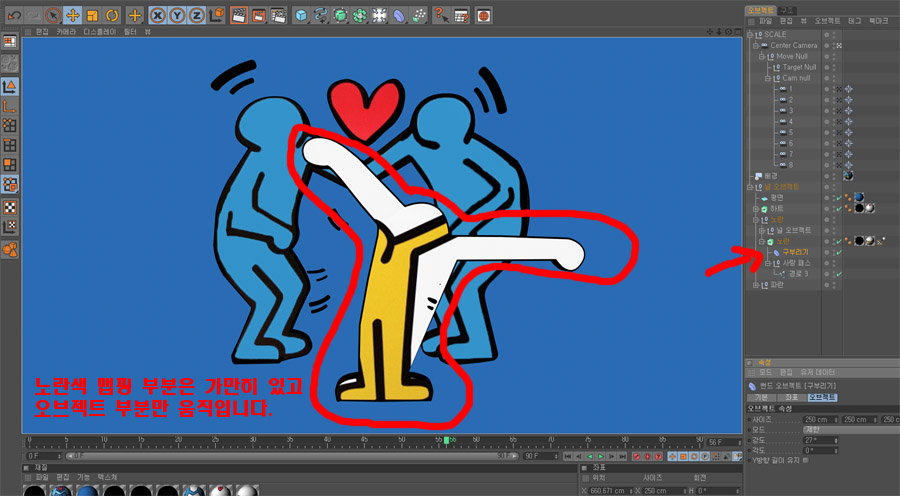
Task: Open the NURBS generator icon
Action: pos(340,16)
